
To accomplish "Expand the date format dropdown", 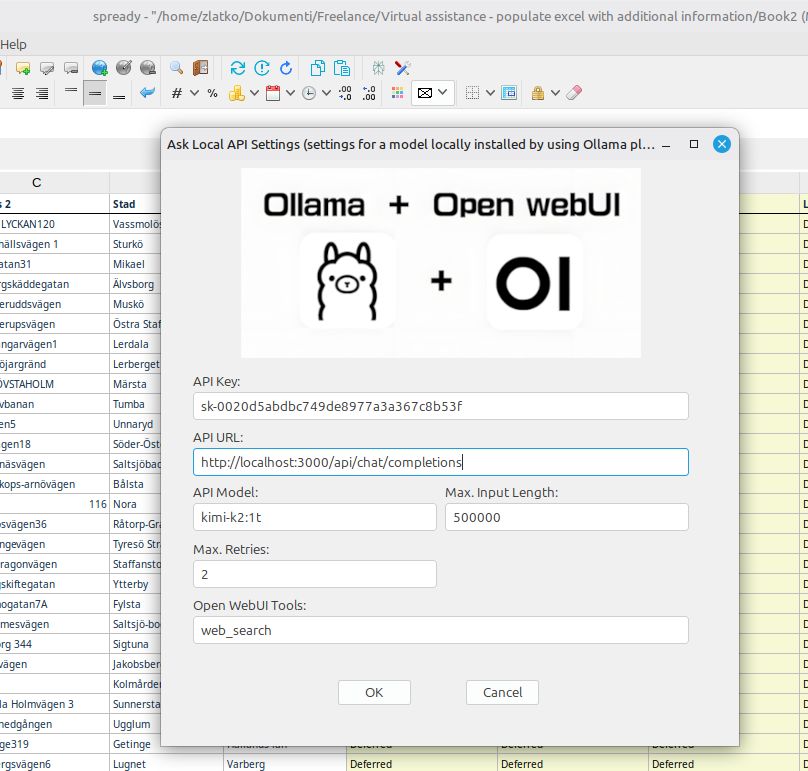I will pos(290,93).
